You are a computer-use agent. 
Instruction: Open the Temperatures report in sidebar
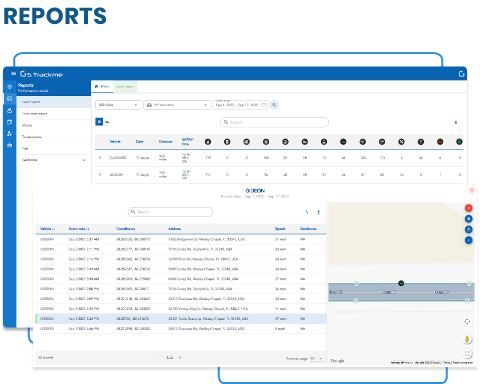(x=53, y=137)
